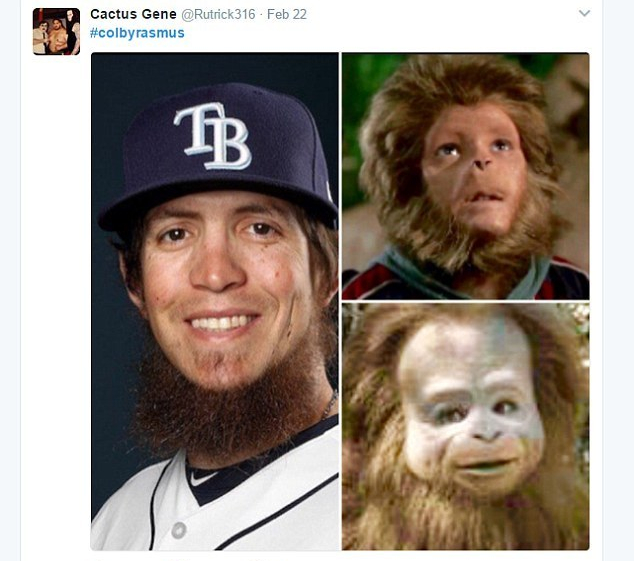
Task: View the creature wearing the red striped jacket
Action: click(465, 176)
